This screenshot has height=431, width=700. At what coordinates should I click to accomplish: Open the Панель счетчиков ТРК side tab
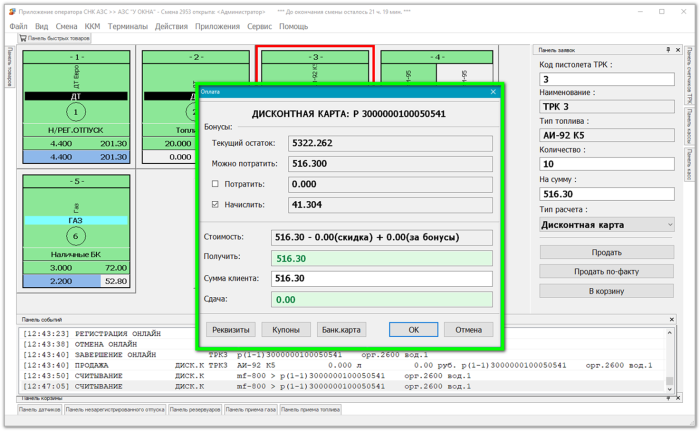[x=690, y=75]
